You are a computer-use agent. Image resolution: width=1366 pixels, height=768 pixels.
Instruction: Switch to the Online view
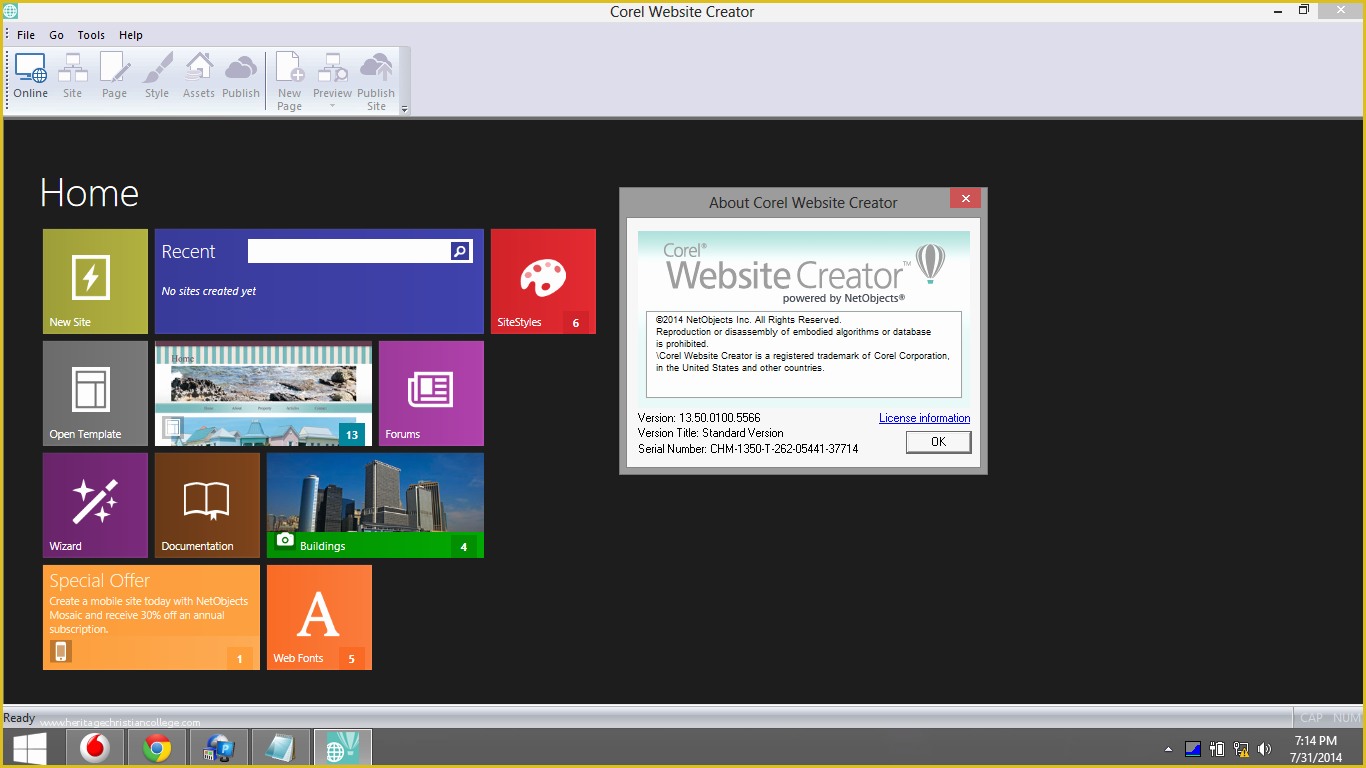tap(30, 76)
